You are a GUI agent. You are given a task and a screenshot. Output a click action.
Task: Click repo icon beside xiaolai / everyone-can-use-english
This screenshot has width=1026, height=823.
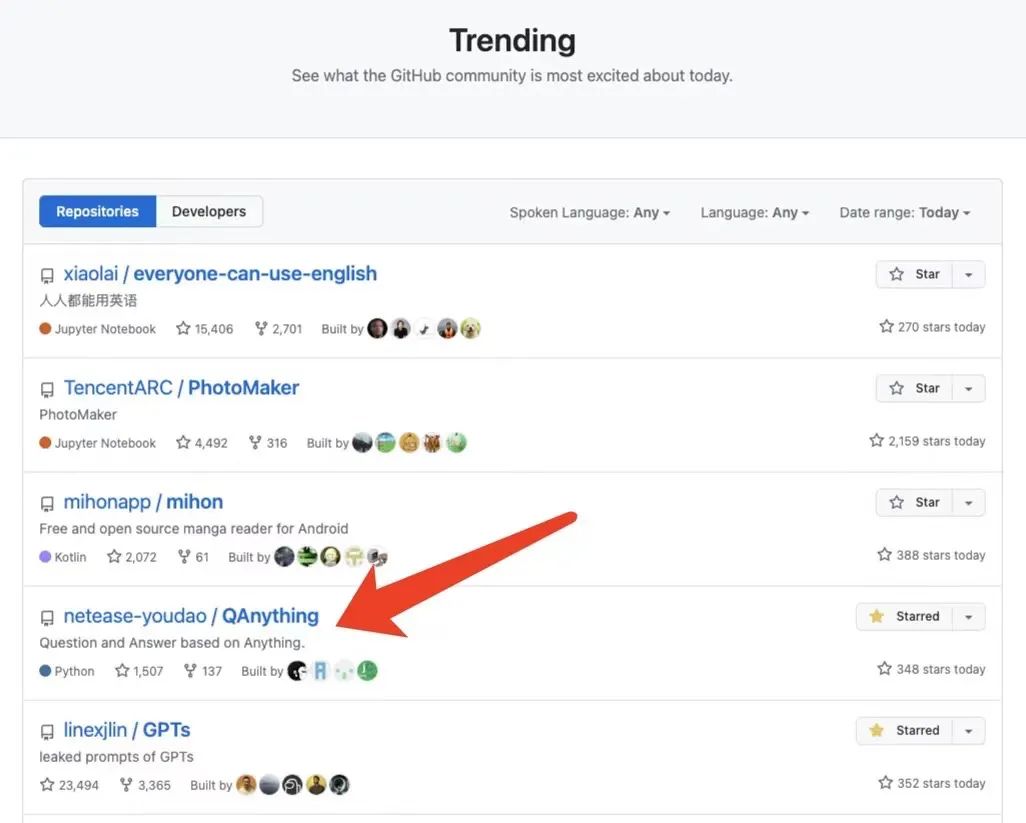47,275
